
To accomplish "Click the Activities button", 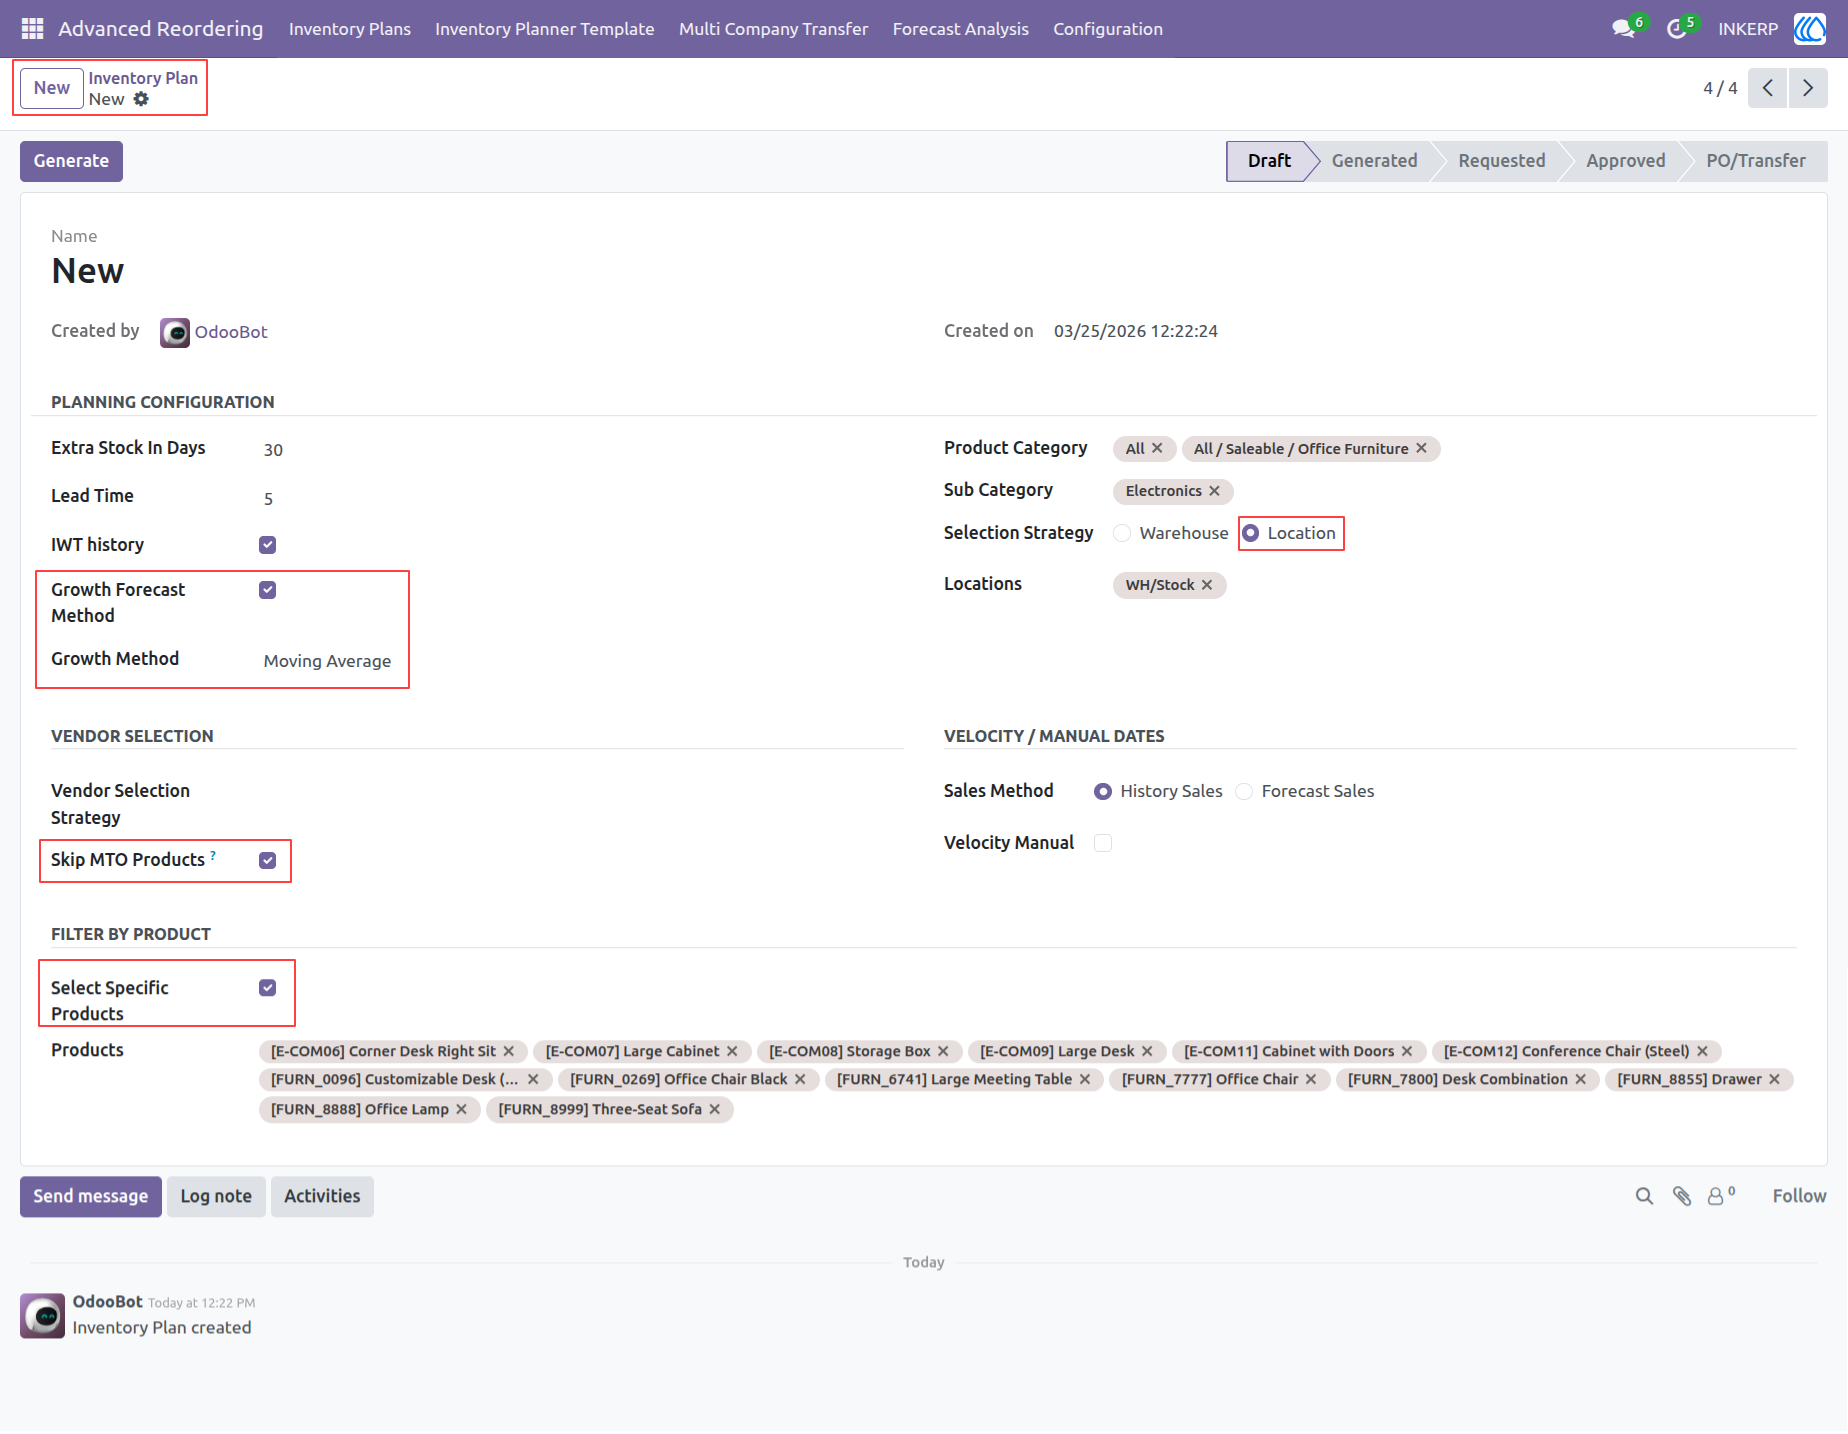I will (322, 1196).
